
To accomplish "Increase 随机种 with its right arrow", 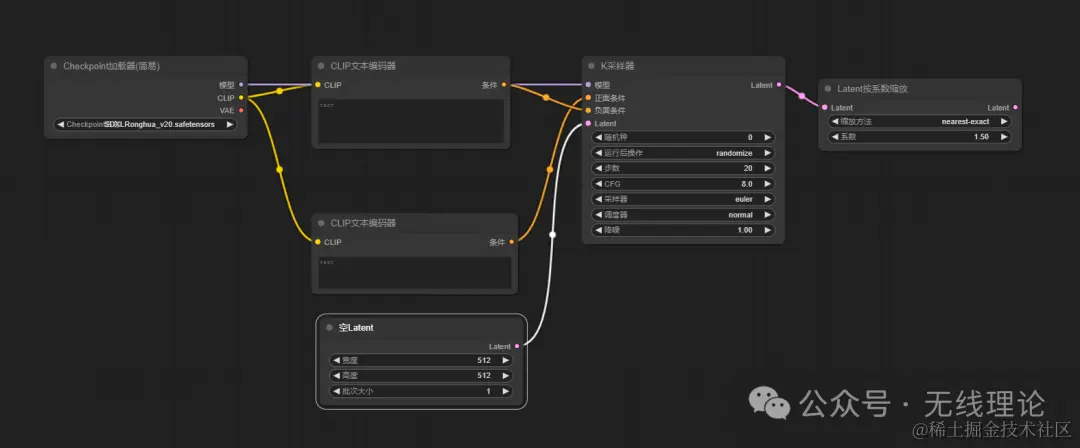I will click(x=767, y=137).
